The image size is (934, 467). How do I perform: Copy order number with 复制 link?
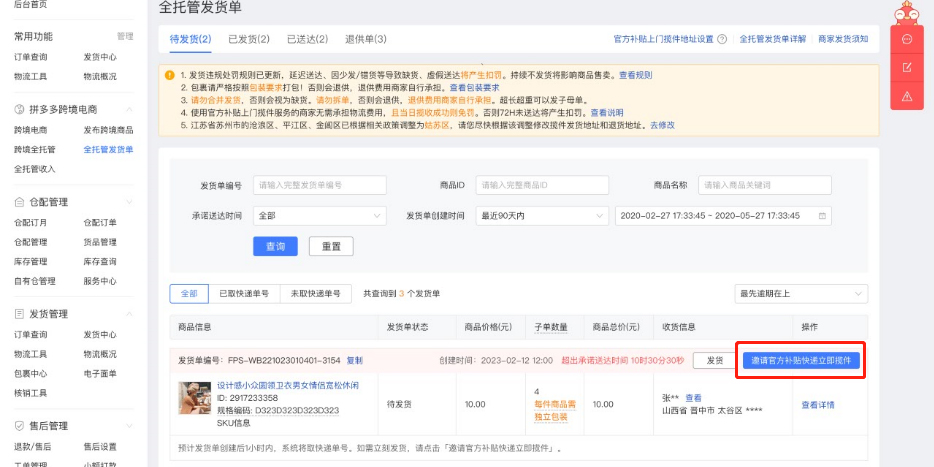(x=354, y=360)
